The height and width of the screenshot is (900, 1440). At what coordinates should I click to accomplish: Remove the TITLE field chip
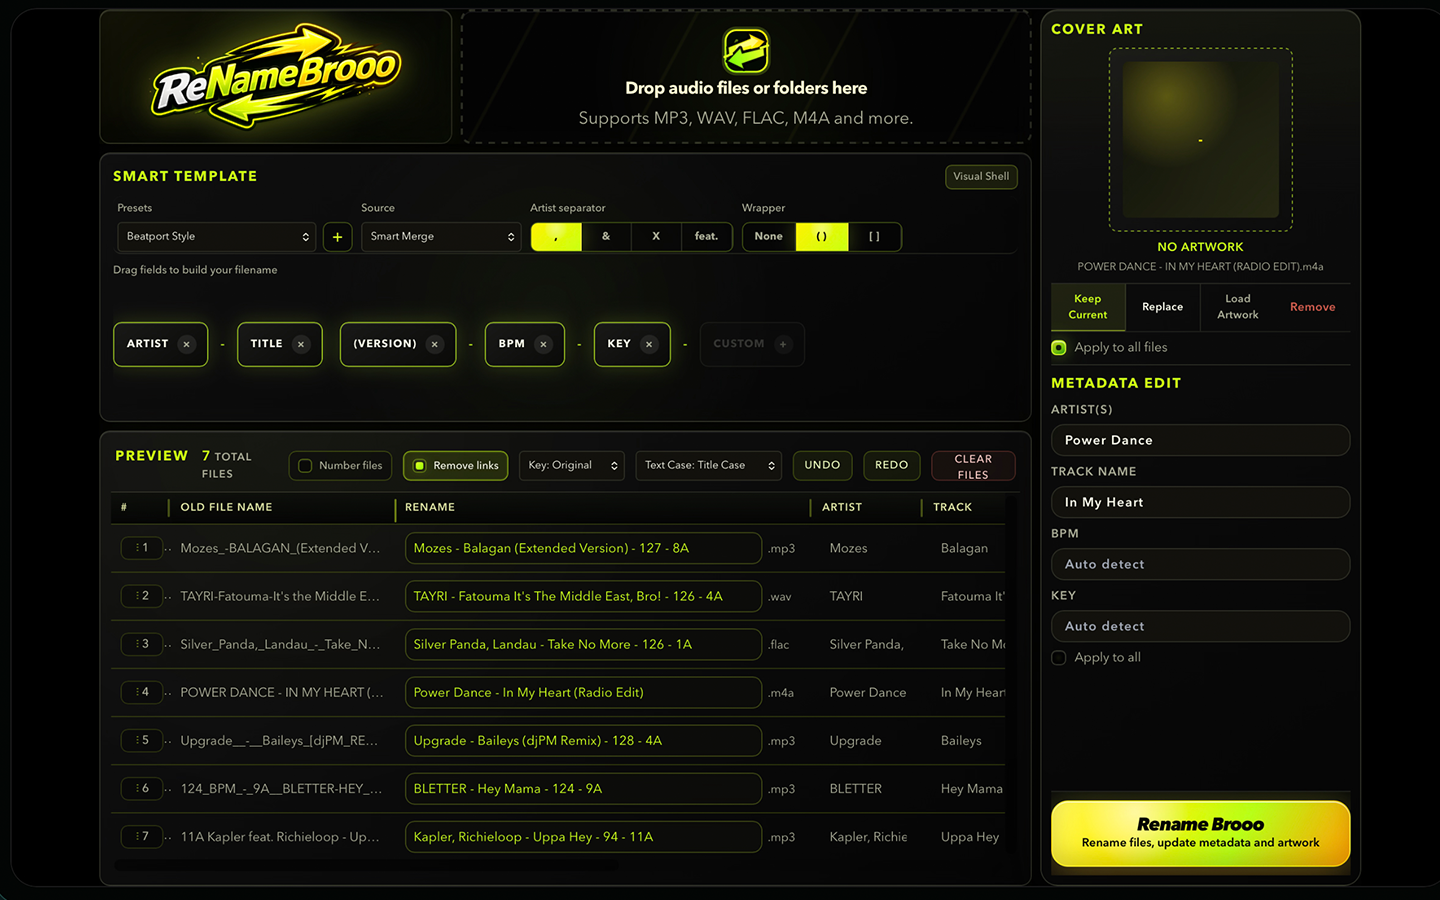coord(301,344)
